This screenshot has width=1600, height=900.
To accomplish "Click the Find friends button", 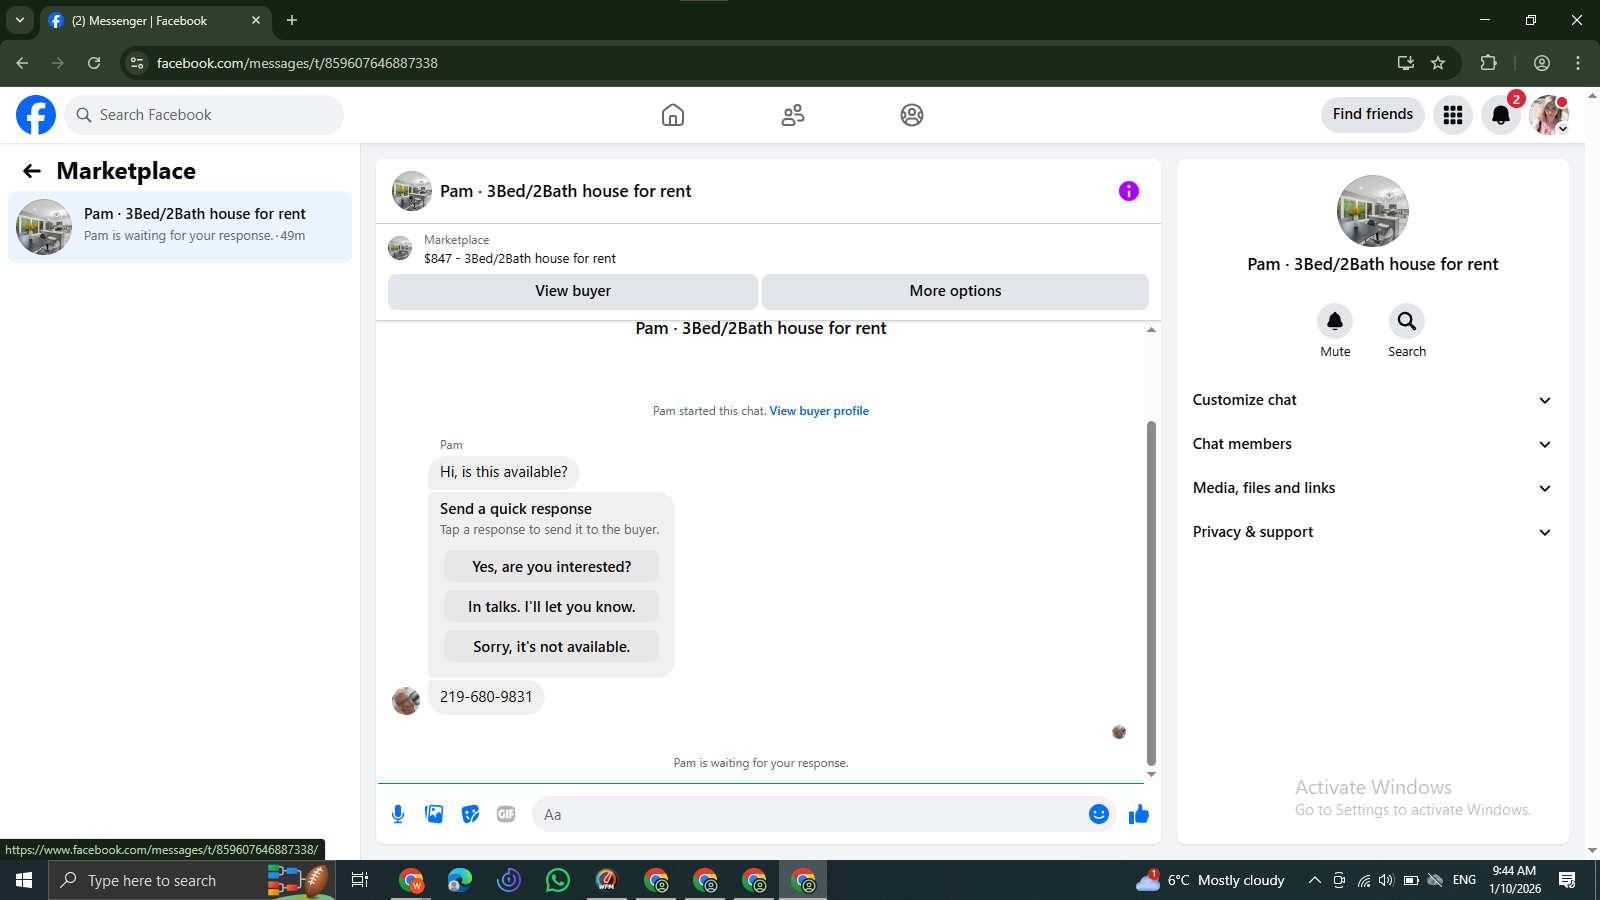I will click(1373, 114).
